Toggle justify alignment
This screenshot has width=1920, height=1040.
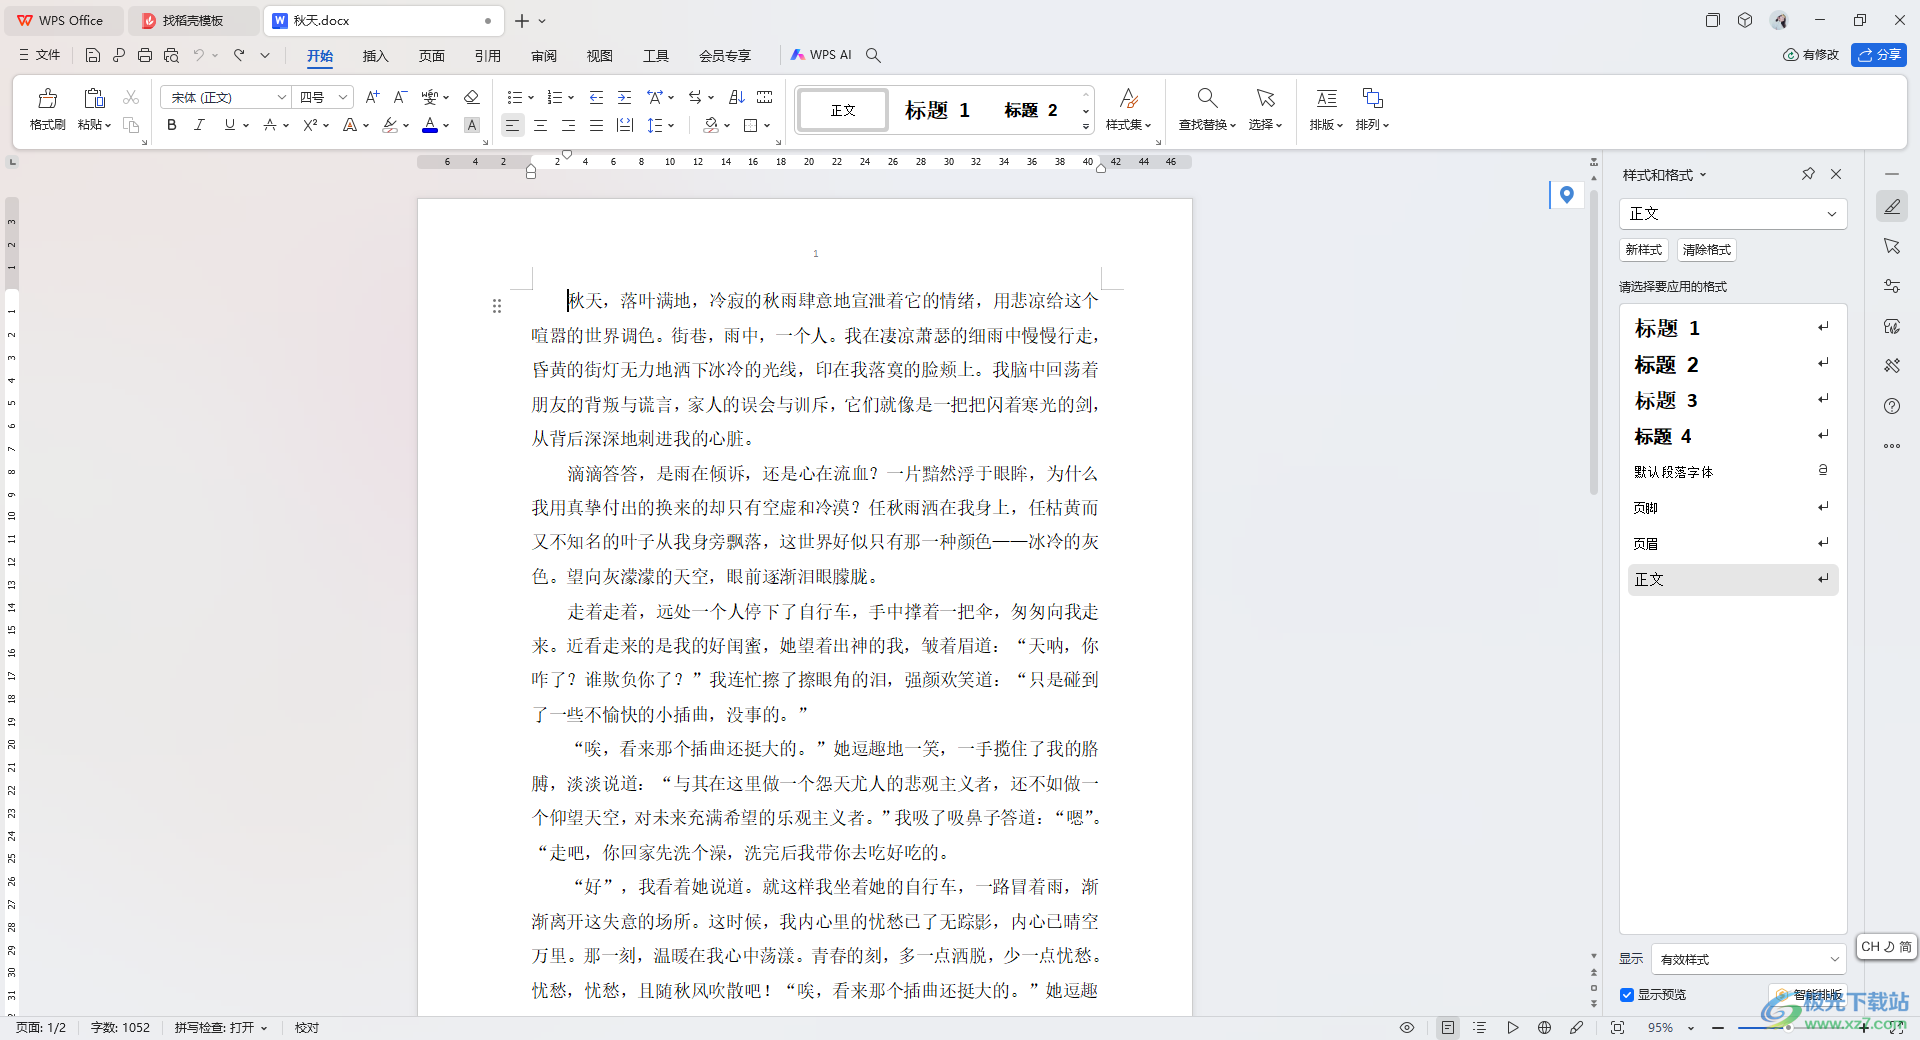pyautogui.click(x=596, y=125)
